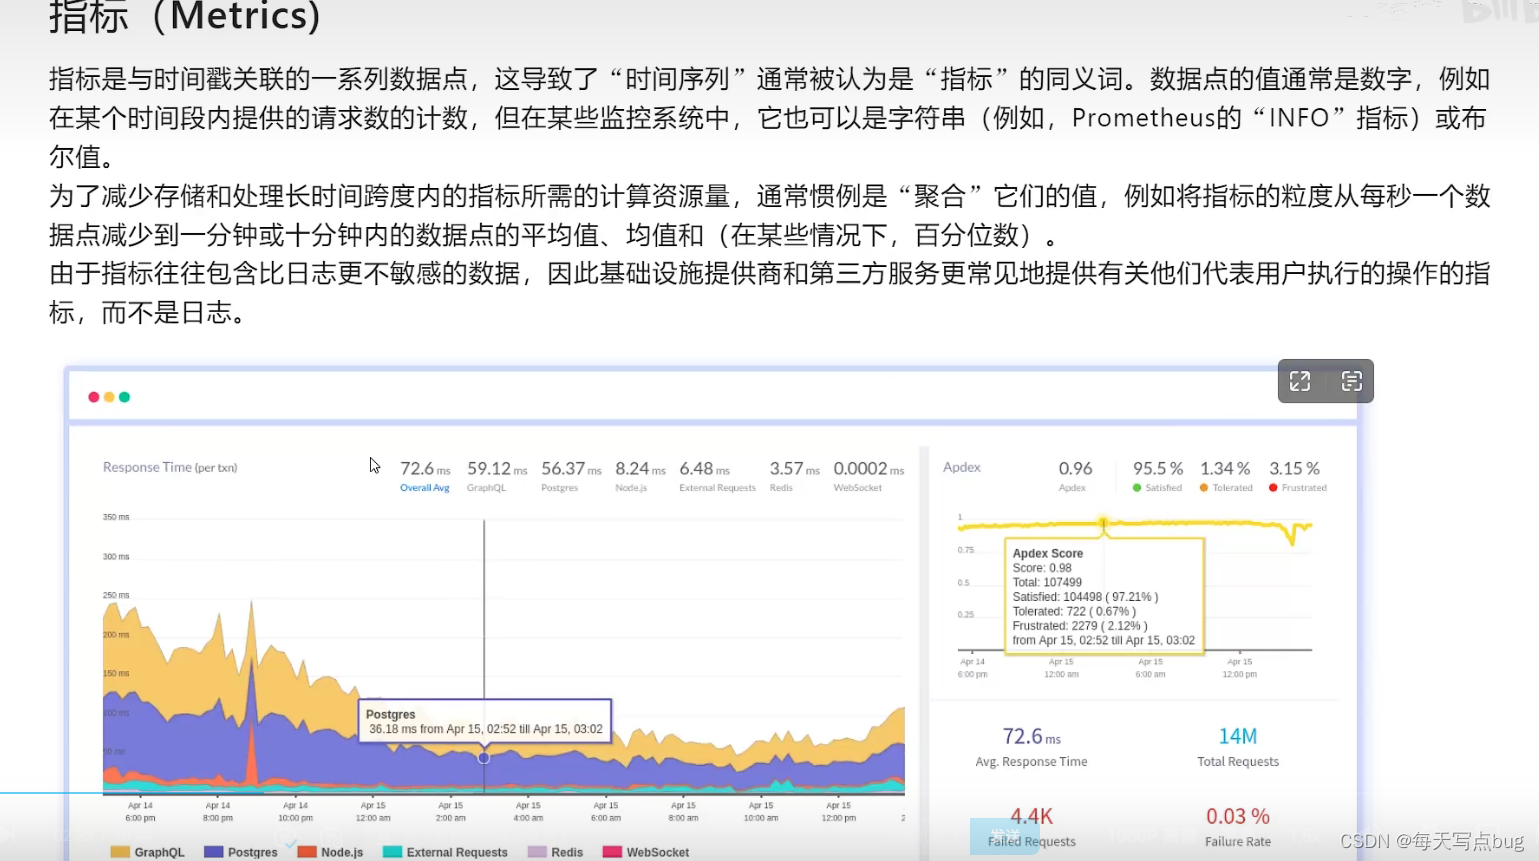The width and height of the screenshot is (1539, 861).
Task: Click the purple Redis color swatch
Action: [535, 851]
